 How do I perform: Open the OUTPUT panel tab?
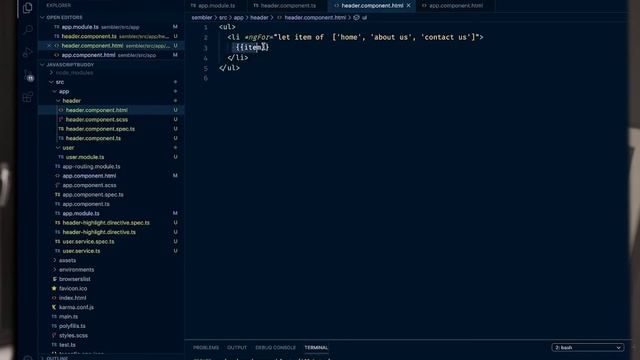coord(237,348)
